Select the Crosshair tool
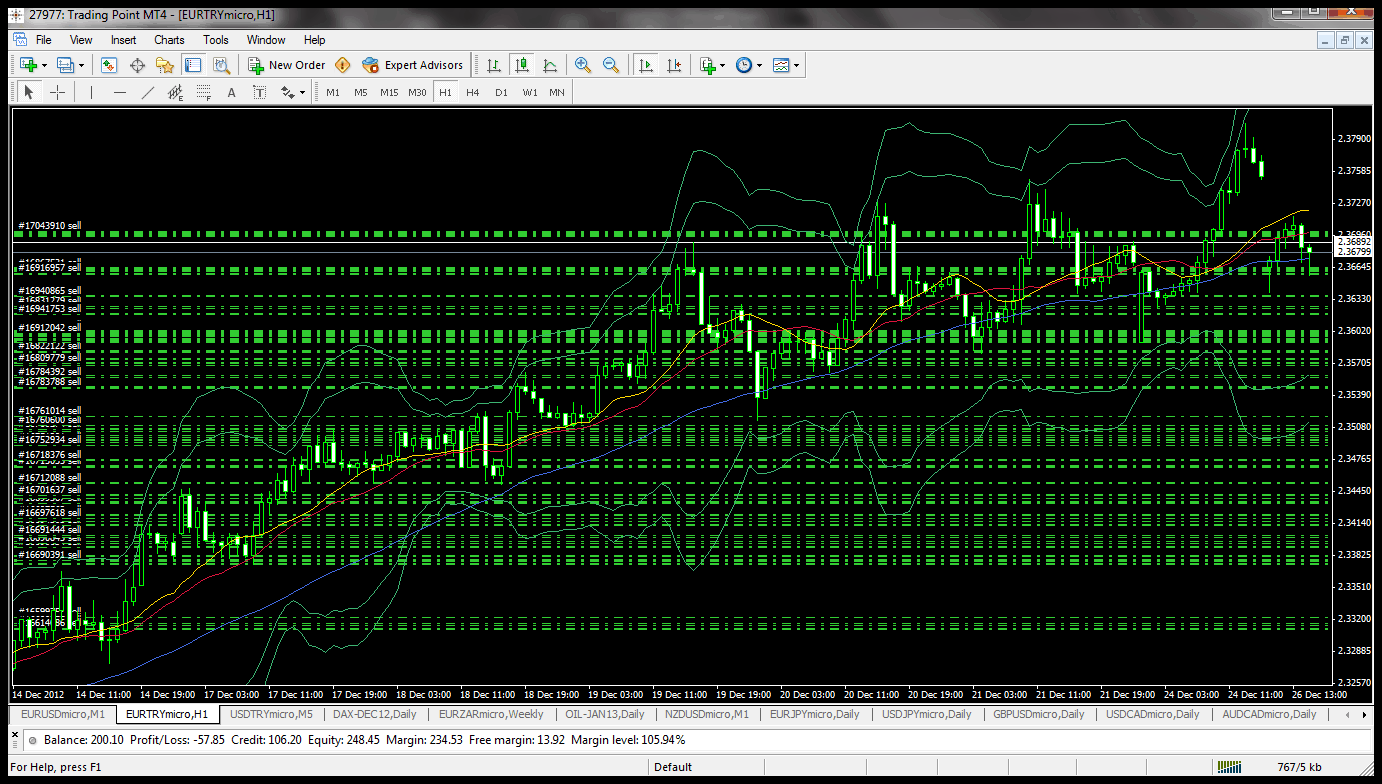 58,92
